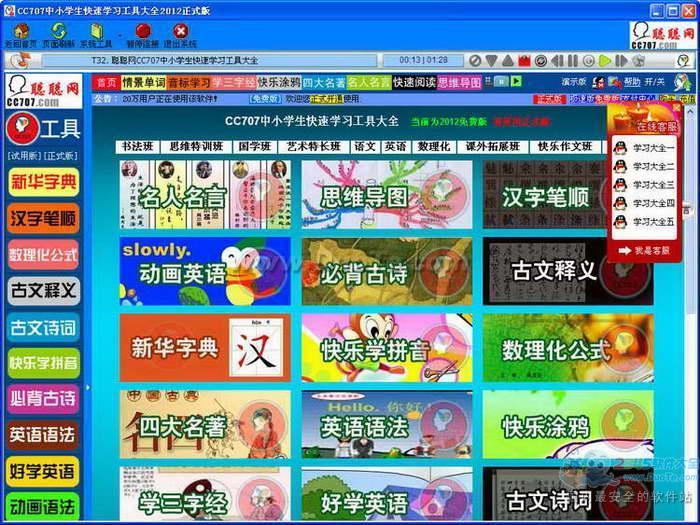Open the 思维导图 tab in the nav bar
Viewport: 700px width, 525px height.
[x=459, y=83]
